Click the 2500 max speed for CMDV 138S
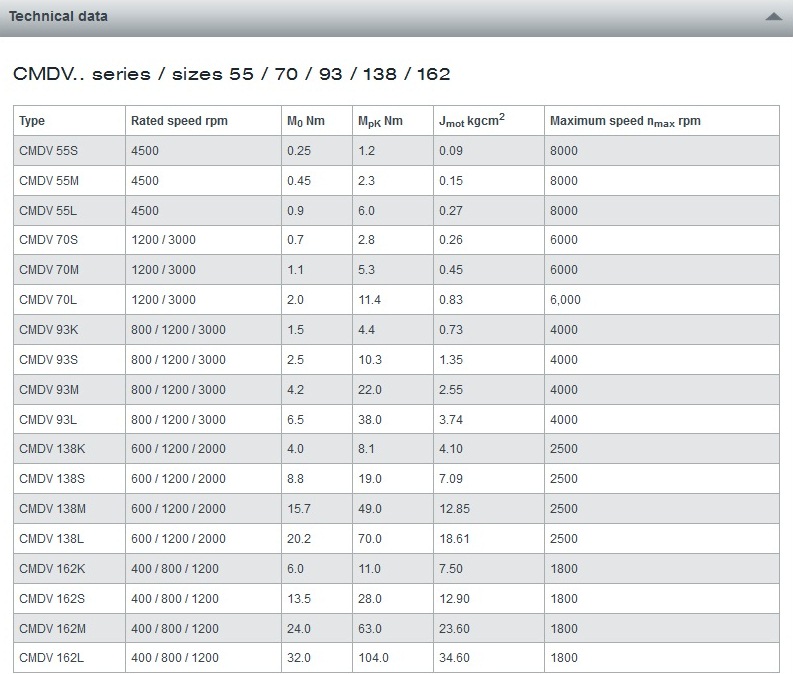This screenshot has width=793, height=674. point(564,478)
